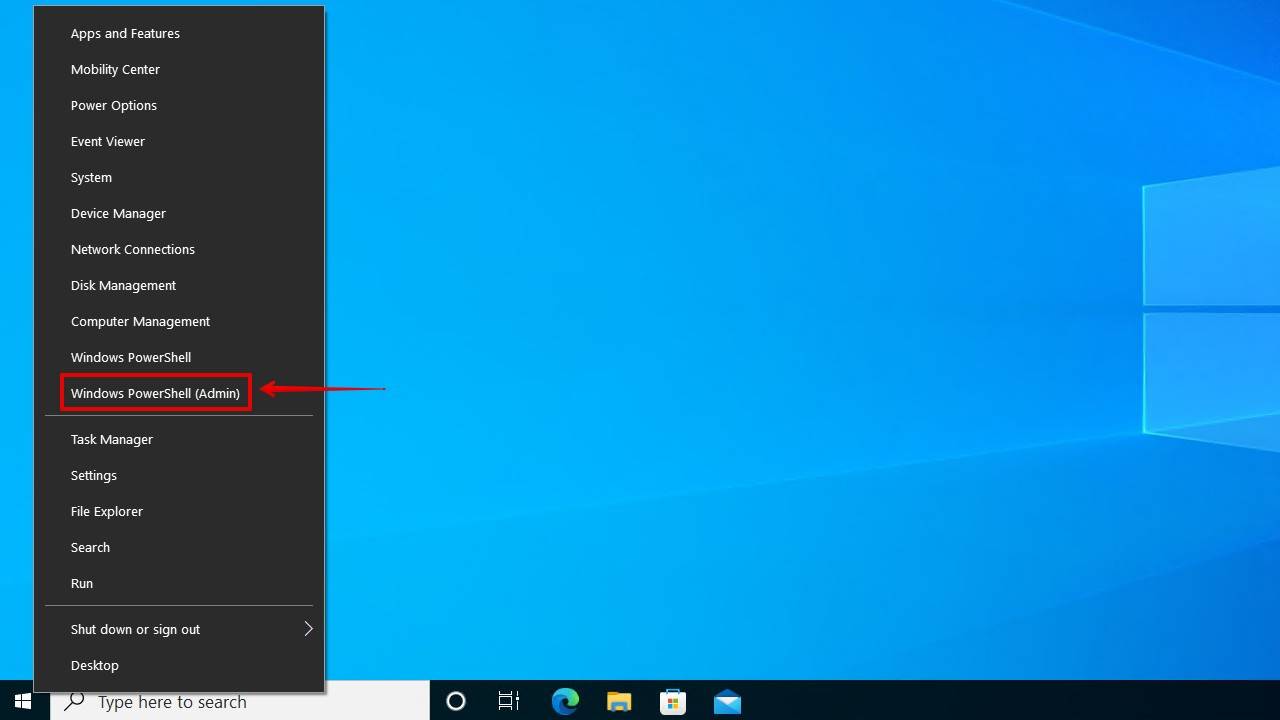Viewport: 1280px width, 720px height.
Task: Open Task View from the taskbar
Action: coord(509,701)
